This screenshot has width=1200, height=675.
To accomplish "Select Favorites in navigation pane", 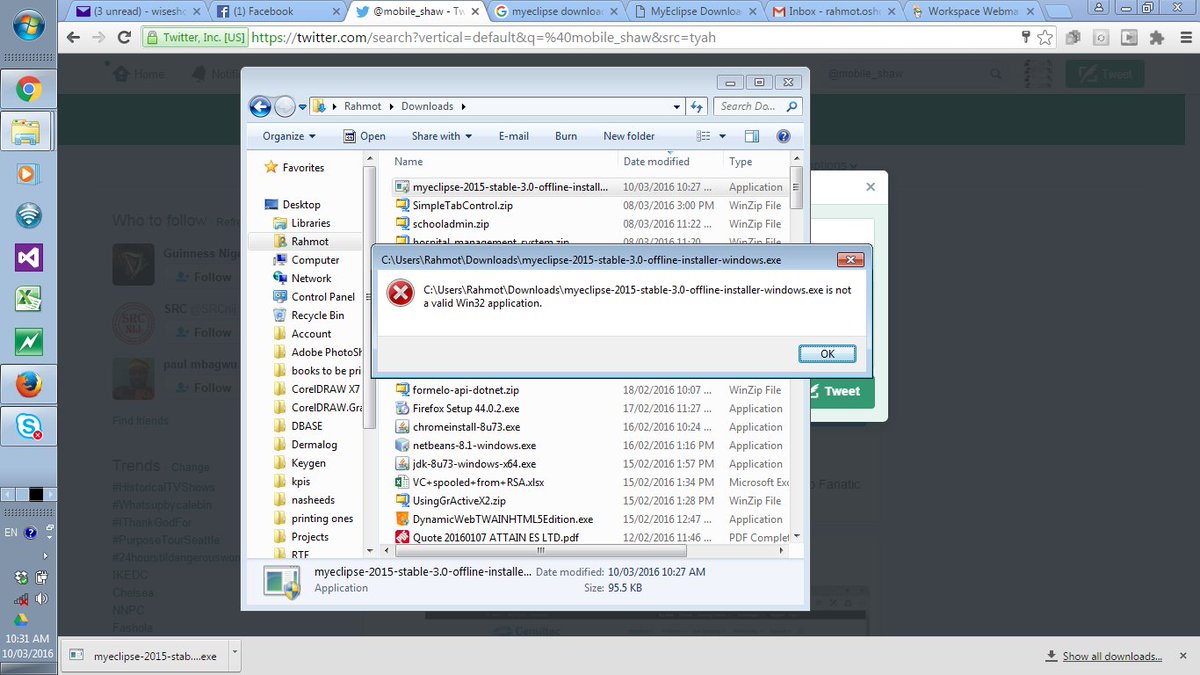I will point(294,168).
